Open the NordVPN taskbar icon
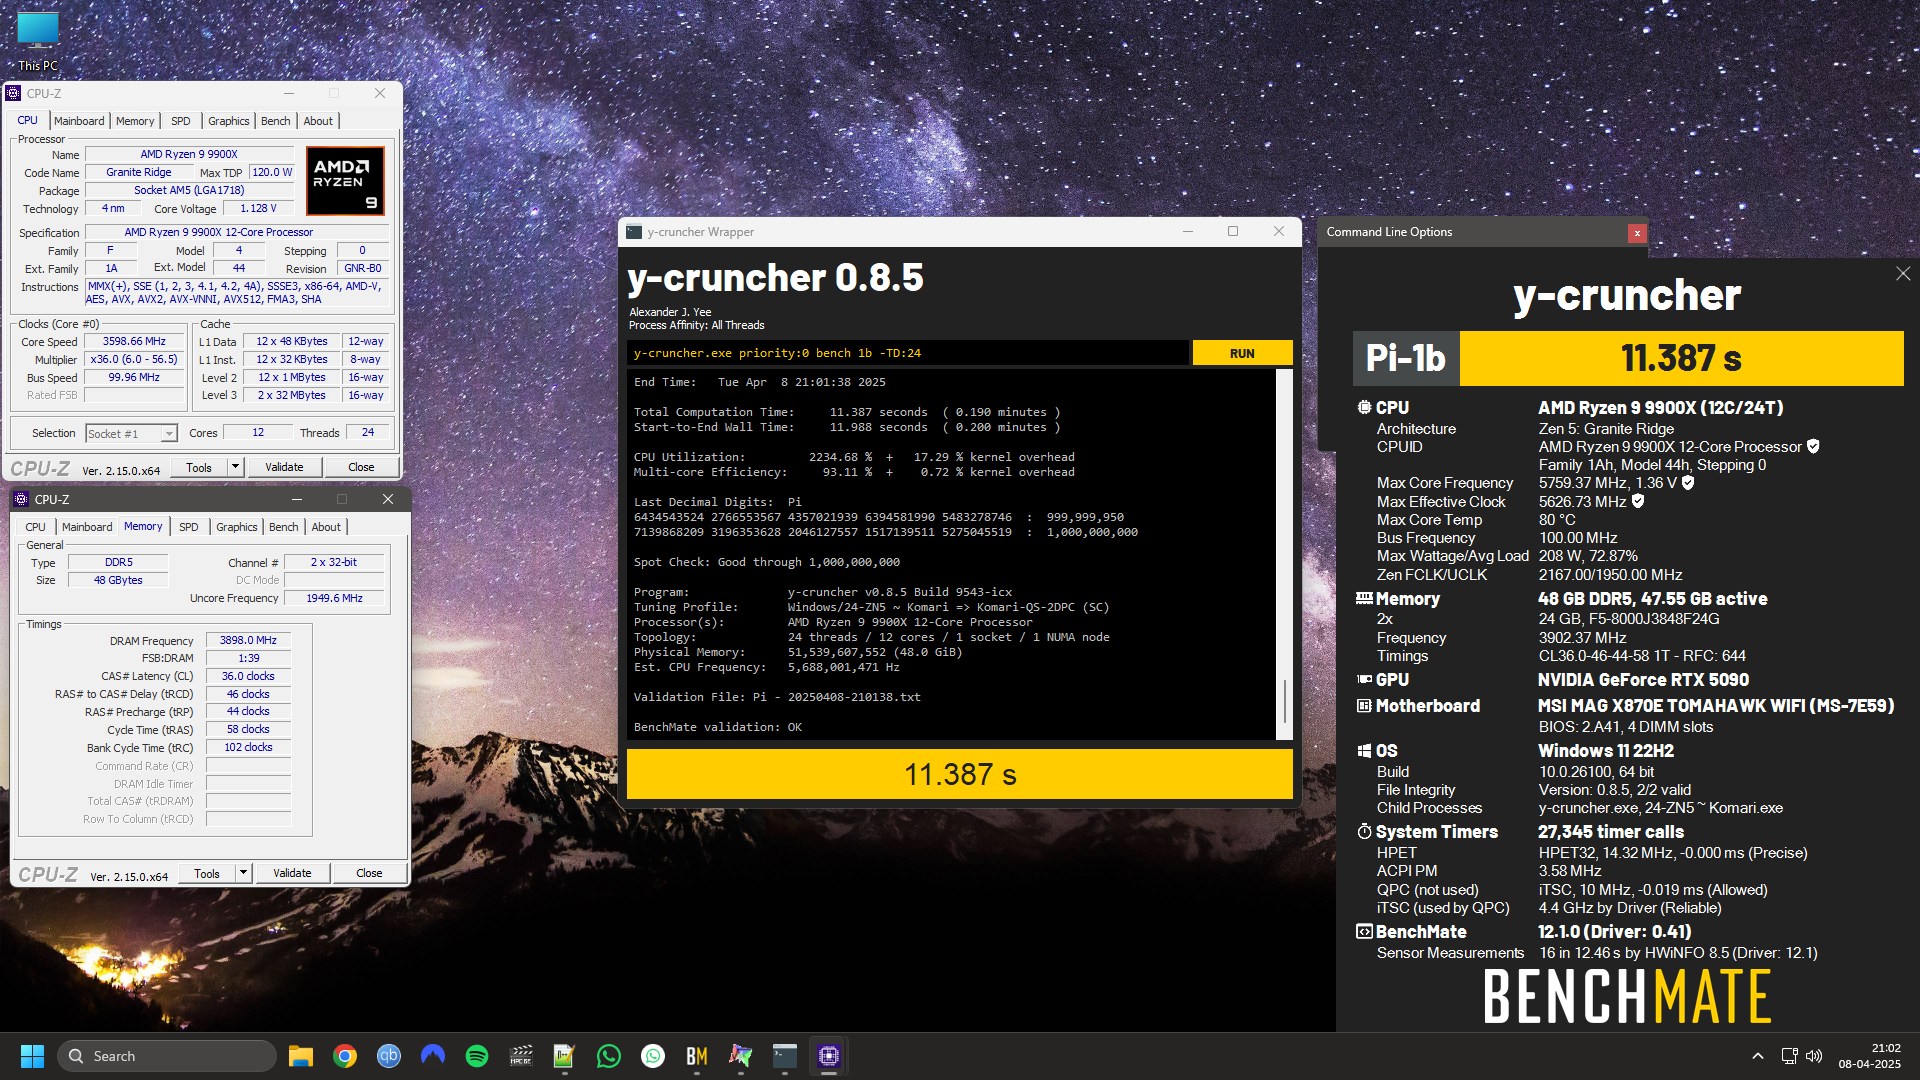 433,1056
